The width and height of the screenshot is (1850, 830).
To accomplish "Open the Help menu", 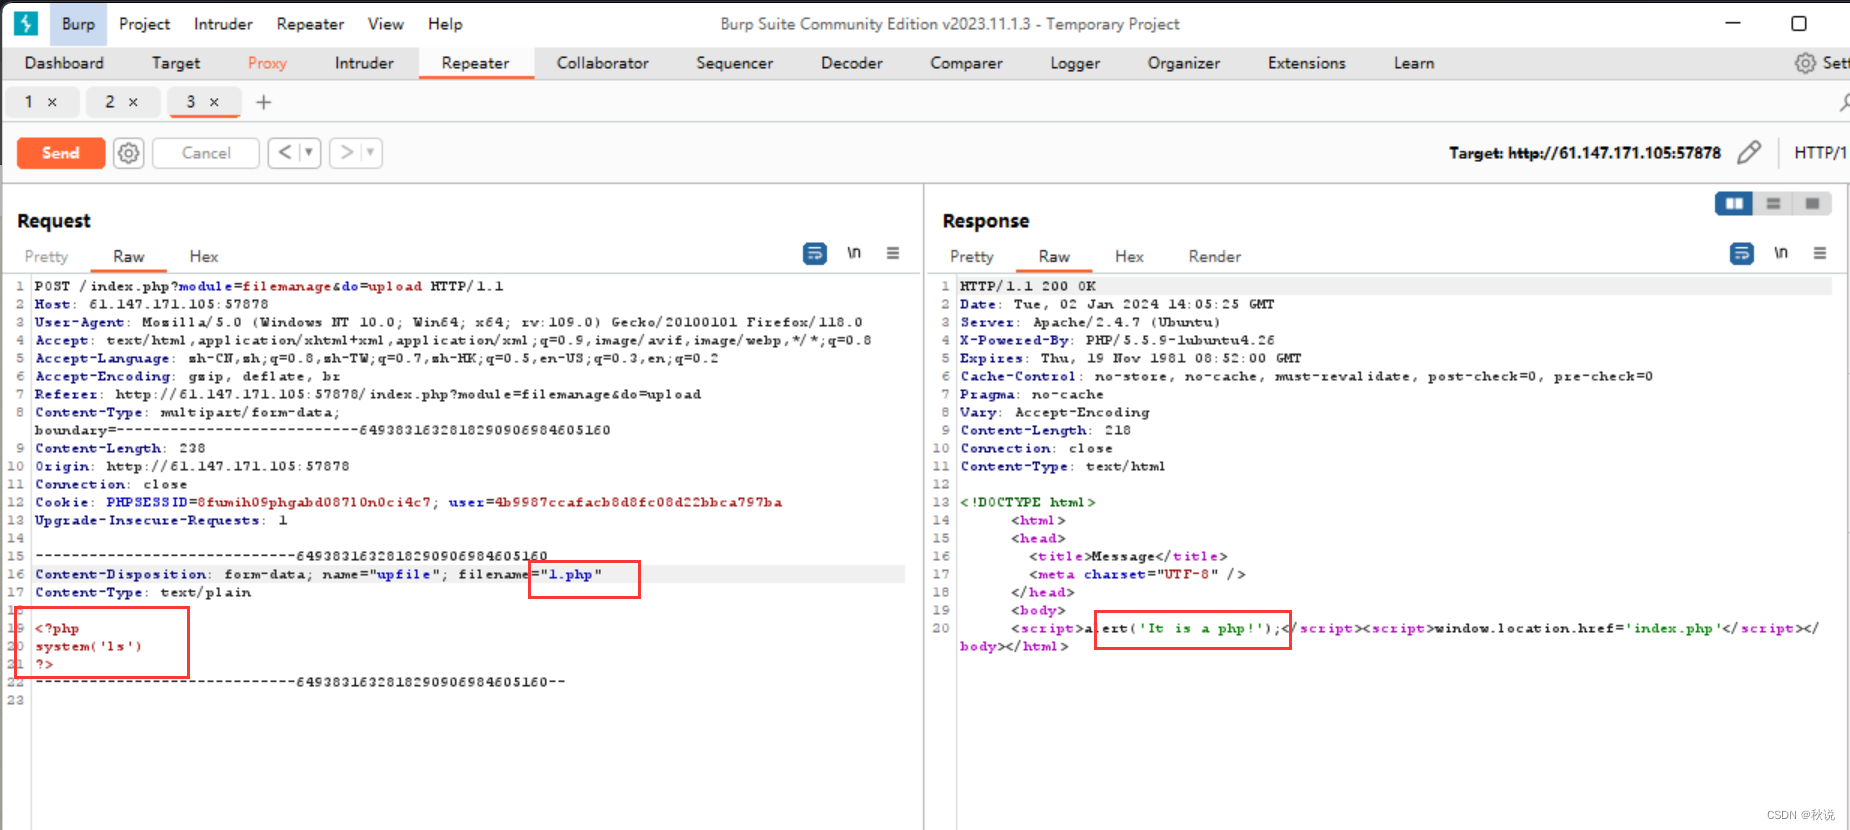I will 445,24.
